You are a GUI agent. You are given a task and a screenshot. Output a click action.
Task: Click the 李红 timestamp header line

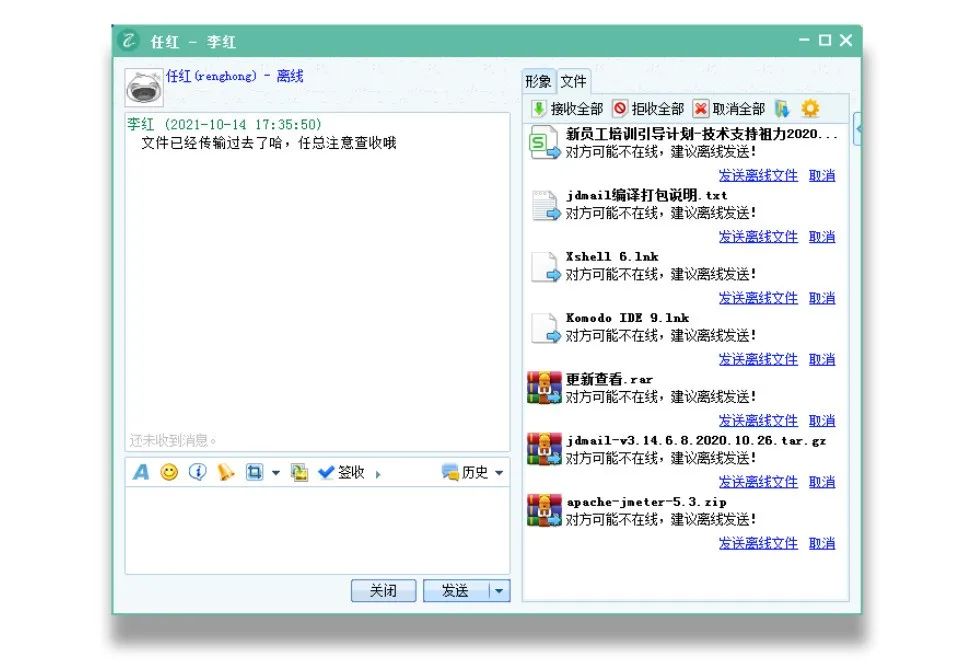pos(224,124)
